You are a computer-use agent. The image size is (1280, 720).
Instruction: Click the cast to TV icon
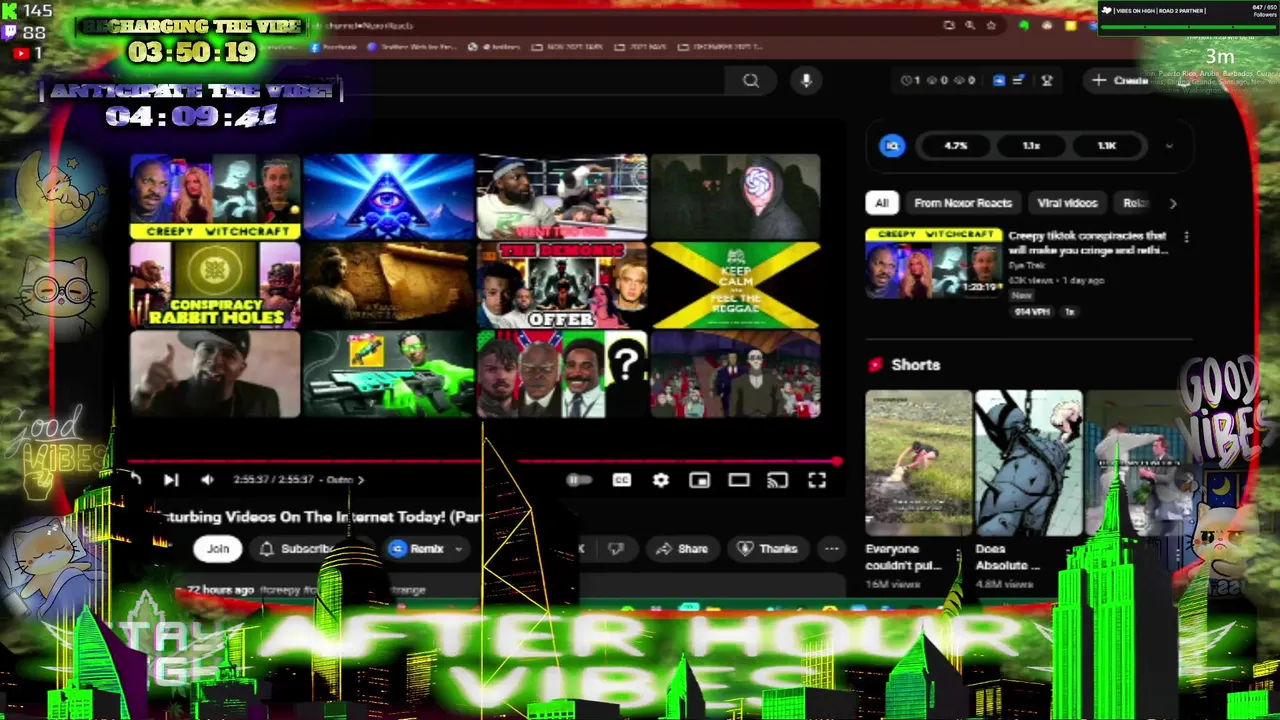point(777,481)
